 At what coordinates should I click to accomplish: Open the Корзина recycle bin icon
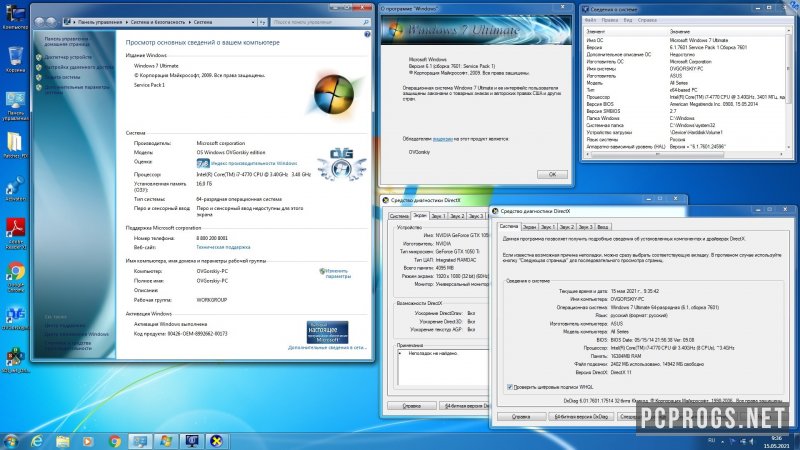tap(15, 59)
